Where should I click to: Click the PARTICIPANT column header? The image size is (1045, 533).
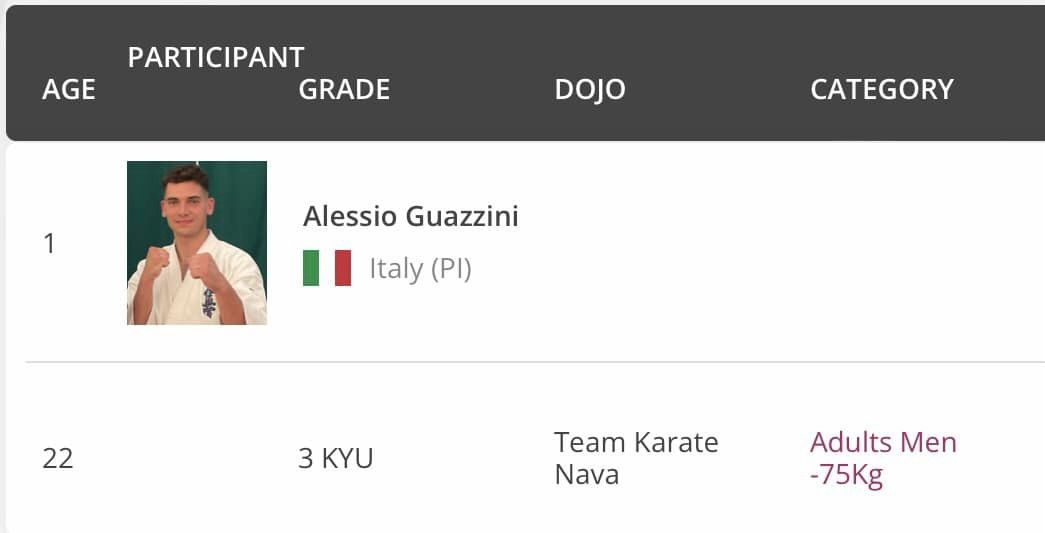click(216, 57)
